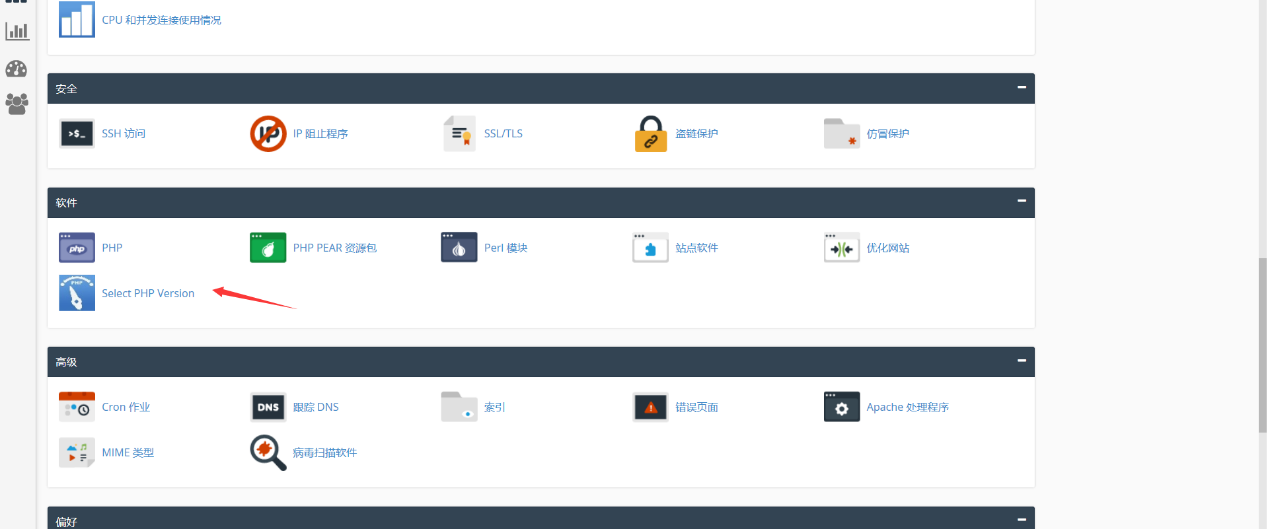Open the 错误页面 warning icon
The width and height of the screenshot is (1268, 529).
click(651, 407)
